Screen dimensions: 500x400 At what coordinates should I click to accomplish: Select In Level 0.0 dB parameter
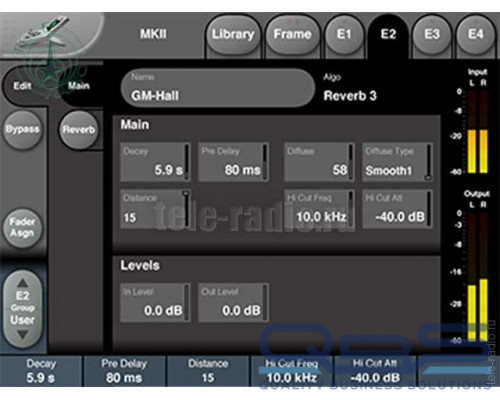pos(155,303)
